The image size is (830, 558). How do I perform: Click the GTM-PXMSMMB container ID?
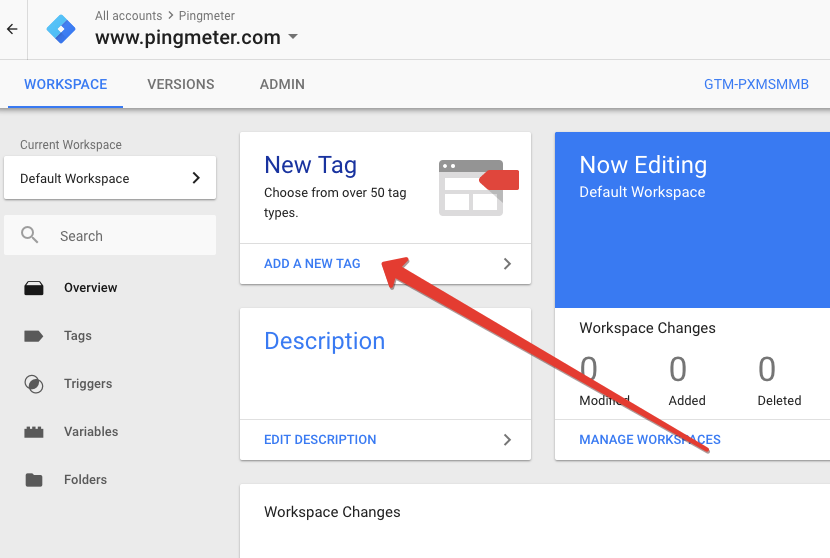(x=756, y=84)
